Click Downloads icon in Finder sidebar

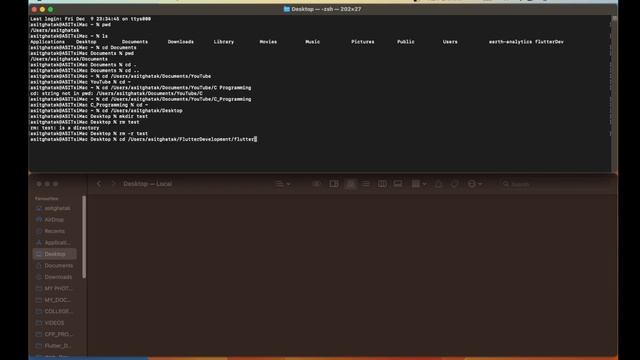[39, 277]
